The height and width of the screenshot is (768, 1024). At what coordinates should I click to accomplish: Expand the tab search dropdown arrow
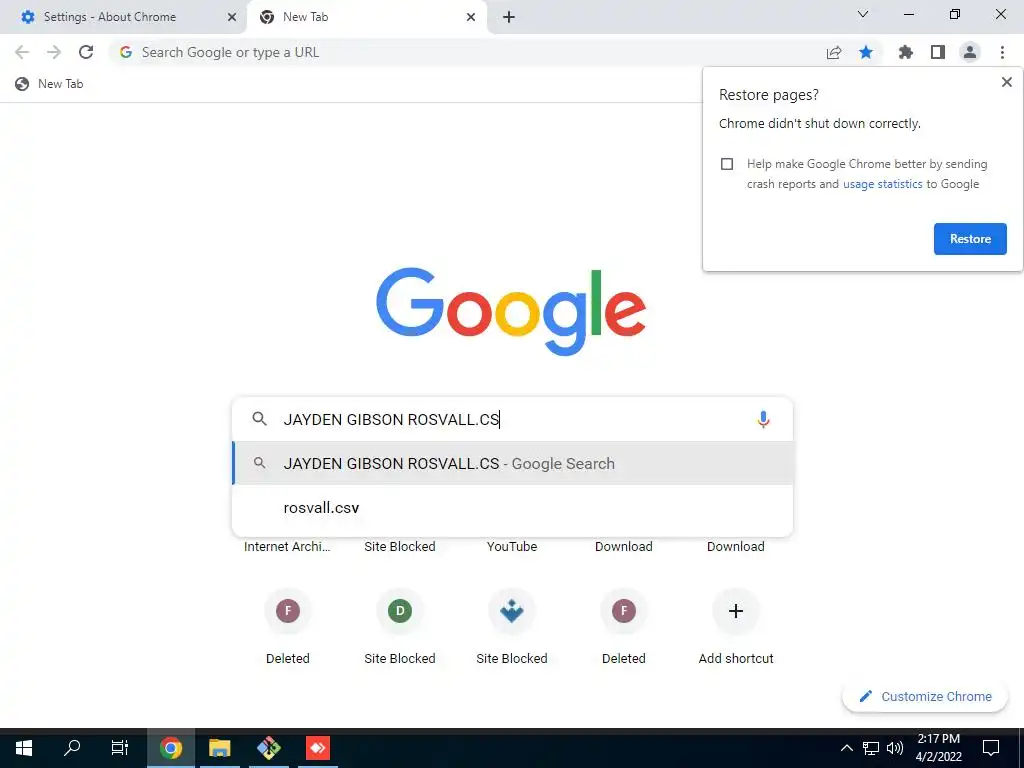point(863,14)
